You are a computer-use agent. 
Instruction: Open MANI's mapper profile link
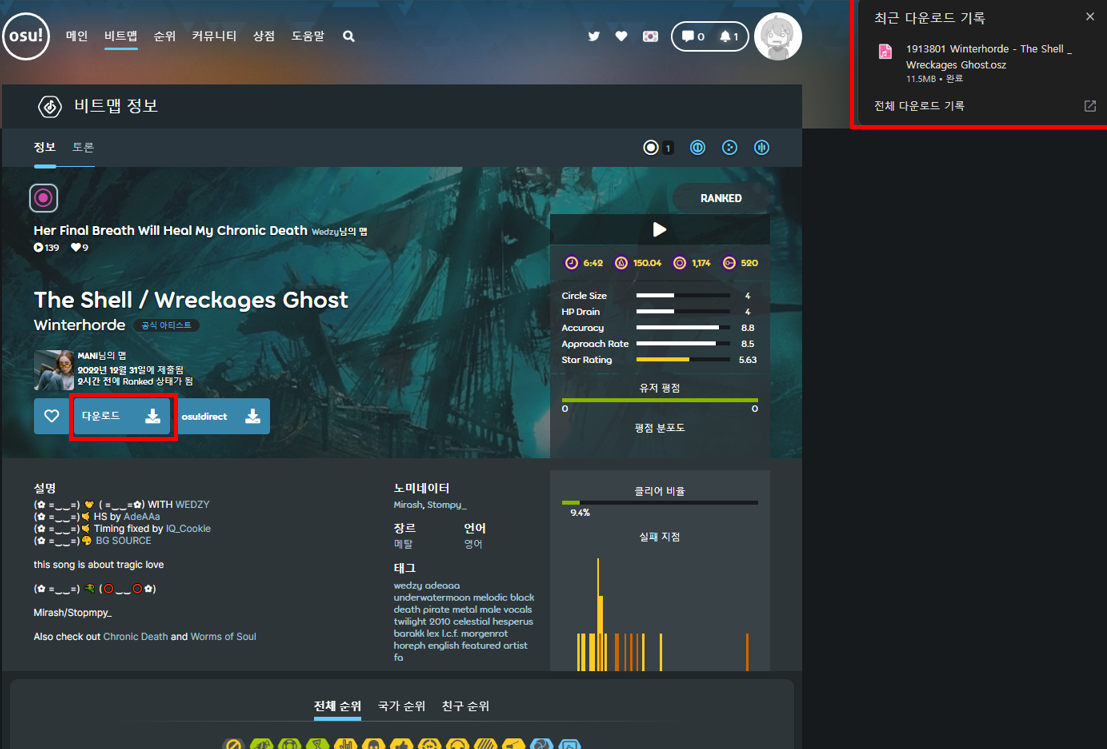click(88, 356)
